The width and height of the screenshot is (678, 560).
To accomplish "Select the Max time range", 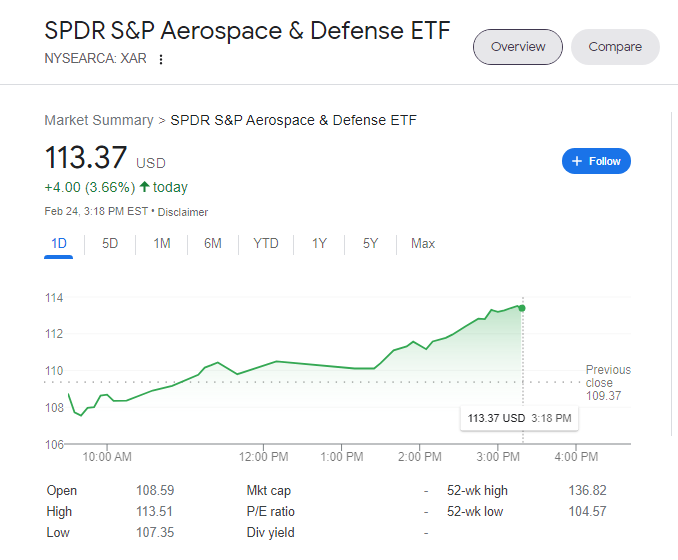I will click(x=423, y=243).
